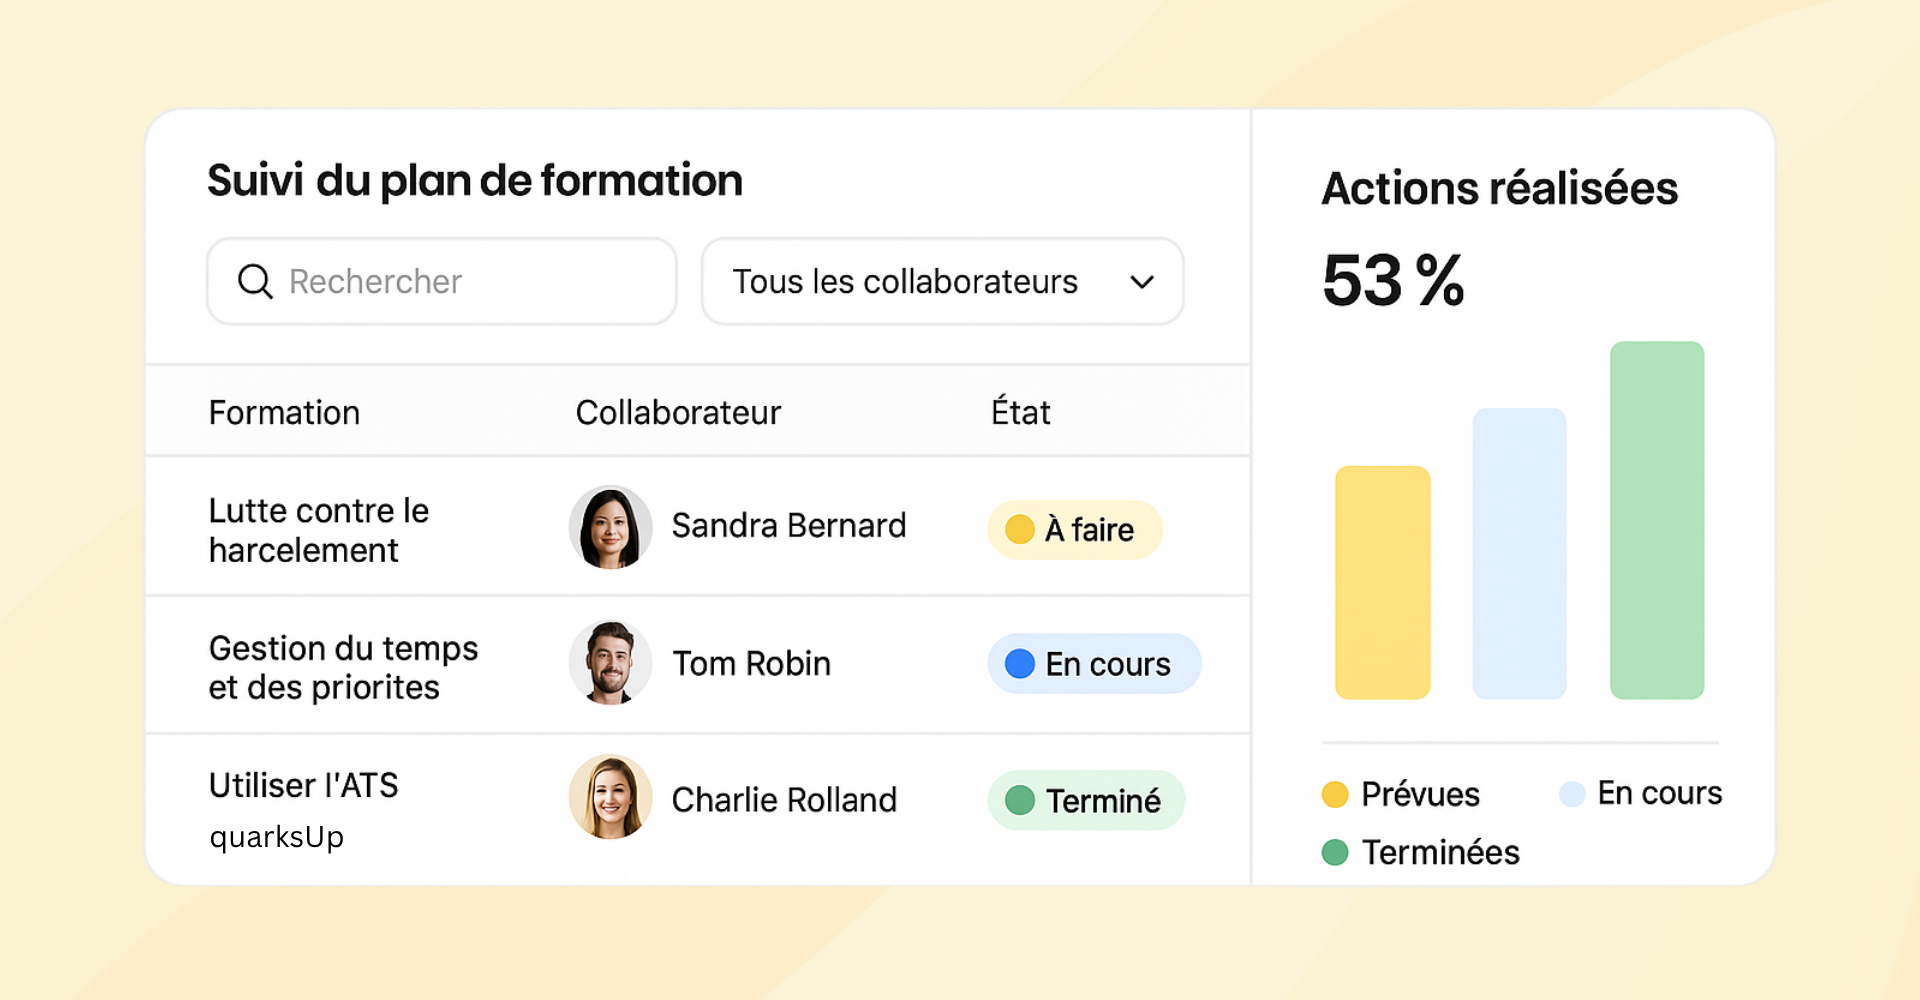Click Sandra Bernard's avatar photo
Image resolution: width=1920 pixels, height=1000 pixels.
click(610, 527)
